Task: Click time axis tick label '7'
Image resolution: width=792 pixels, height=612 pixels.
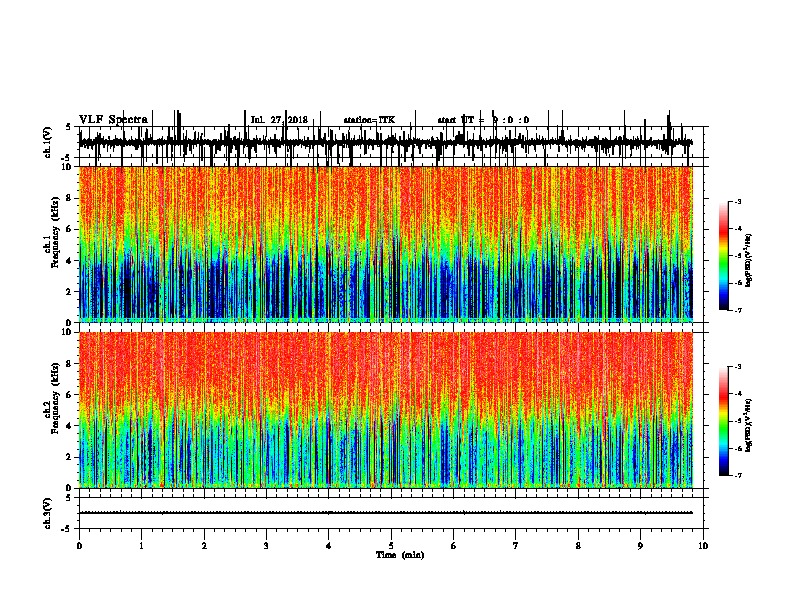Action: tap(516, 546)
